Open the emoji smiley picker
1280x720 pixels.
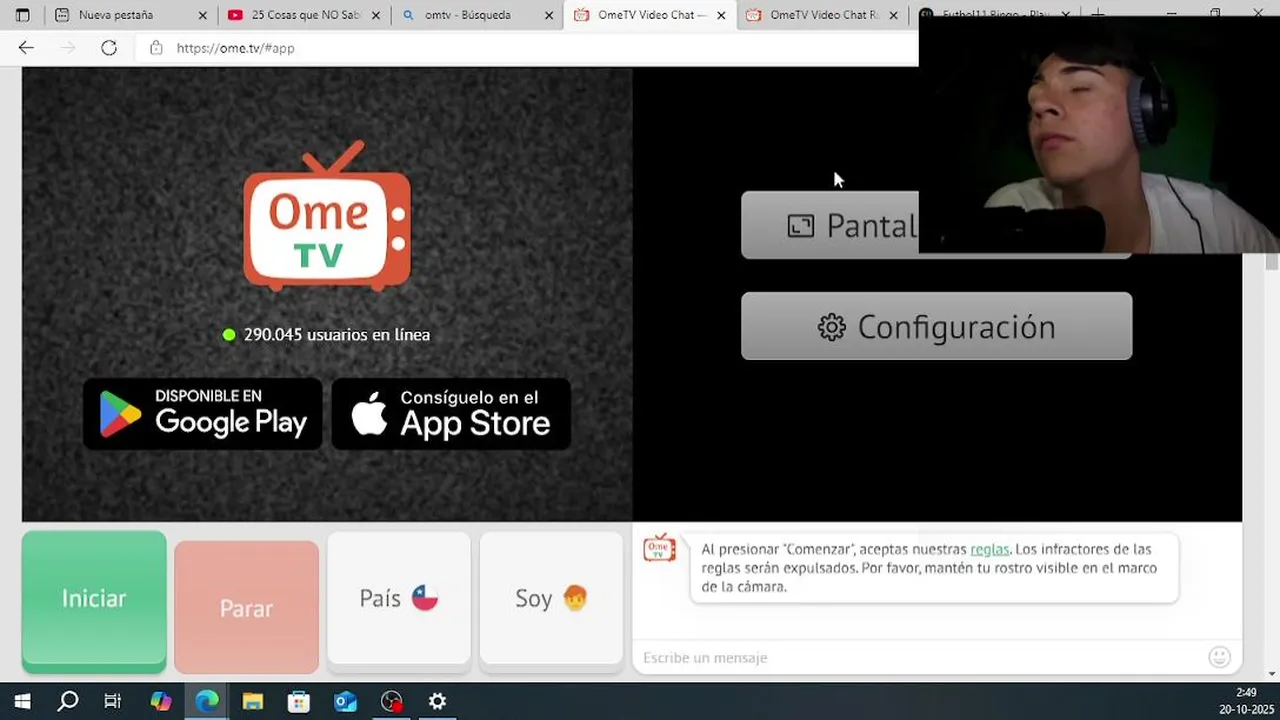[x=1219, y=657]
